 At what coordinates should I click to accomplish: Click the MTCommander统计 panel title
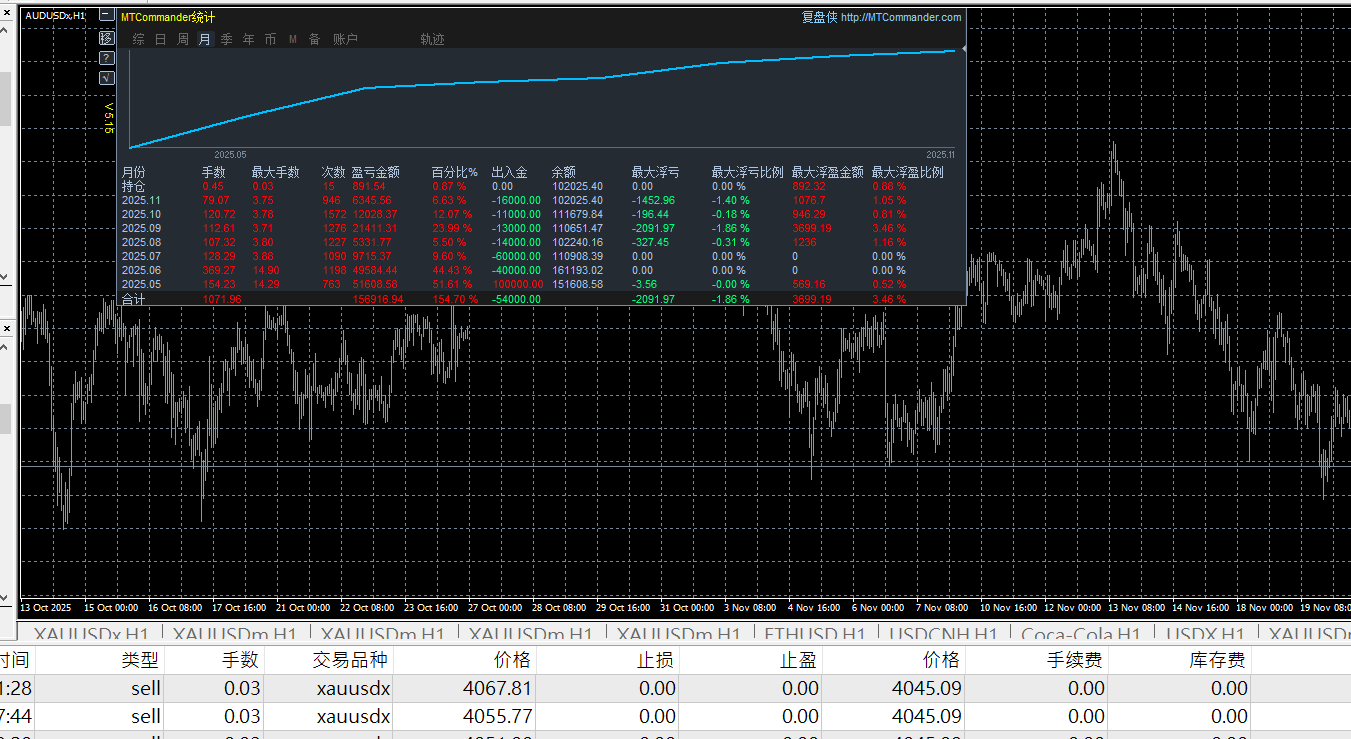tap(168, 17)
